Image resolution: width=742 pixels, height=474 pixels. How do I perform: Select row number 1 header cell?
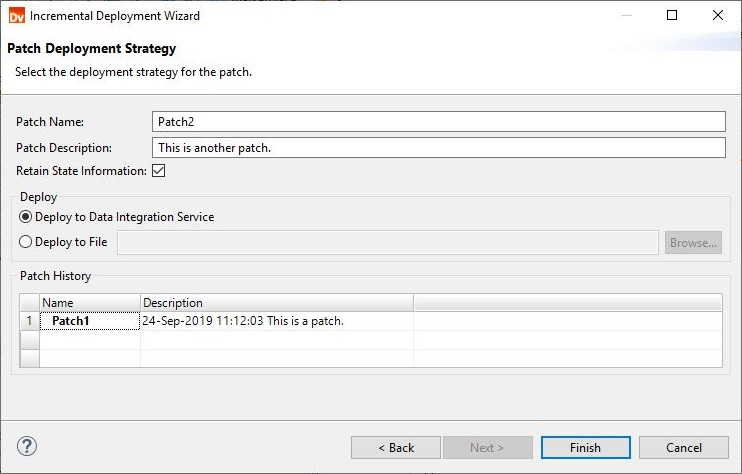point(29,321)
